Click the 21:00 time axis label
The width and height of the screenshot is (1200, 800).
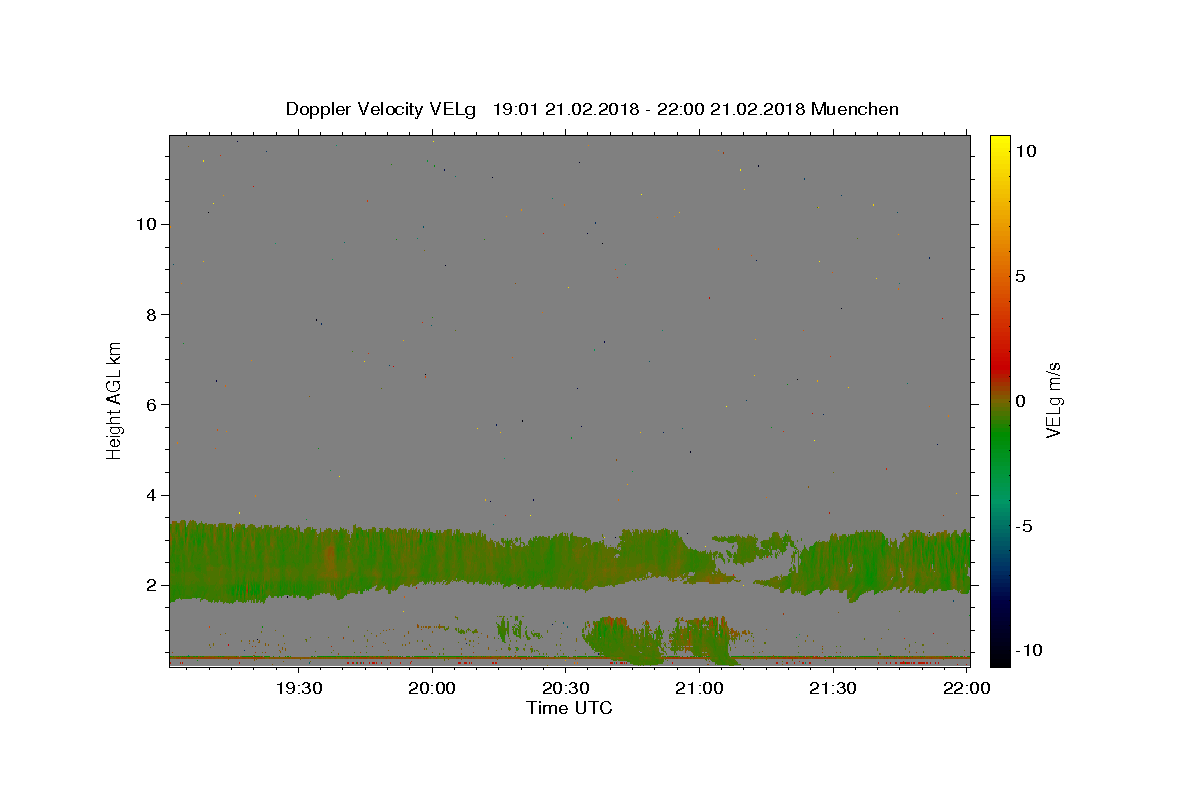click(x=700, y=688)
